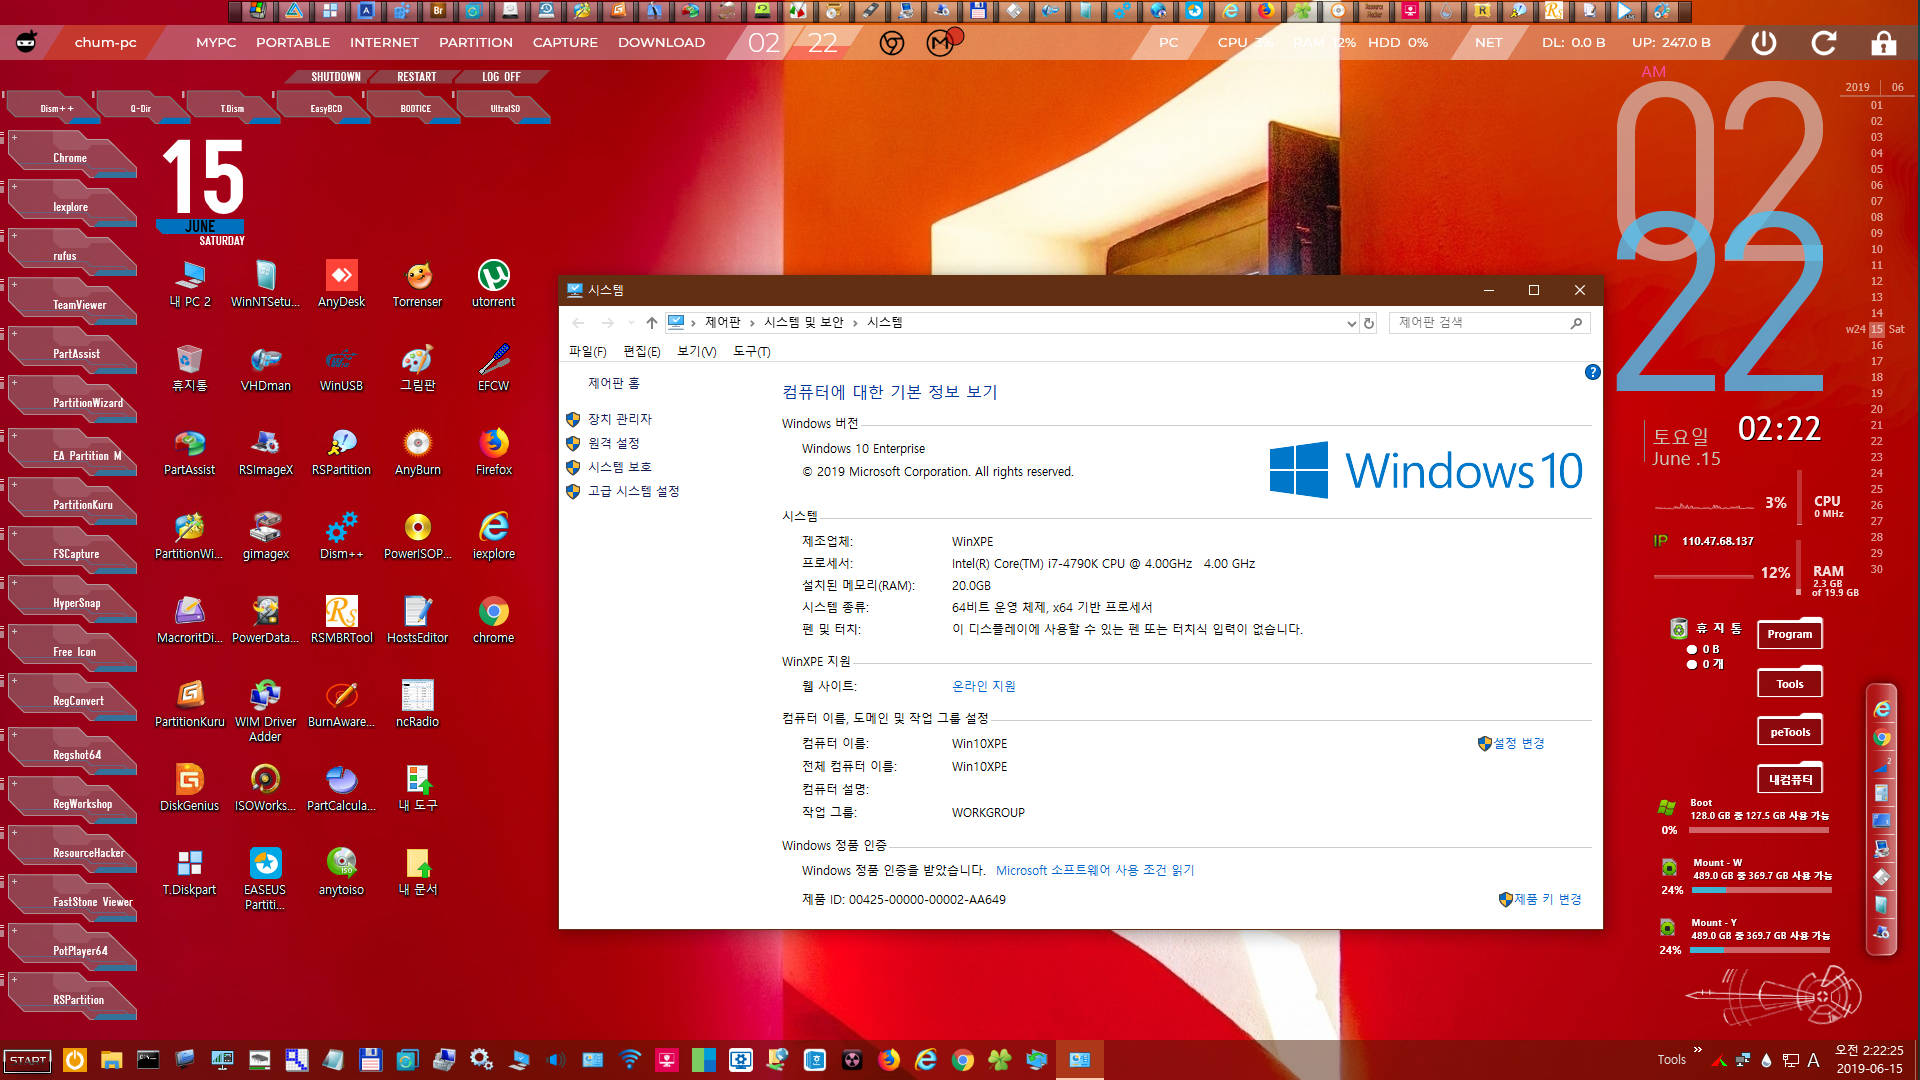The height and width of the screenshot is (1080, 1920).
Task: Launch gimagex desktop icon
Action: [265, 536]
